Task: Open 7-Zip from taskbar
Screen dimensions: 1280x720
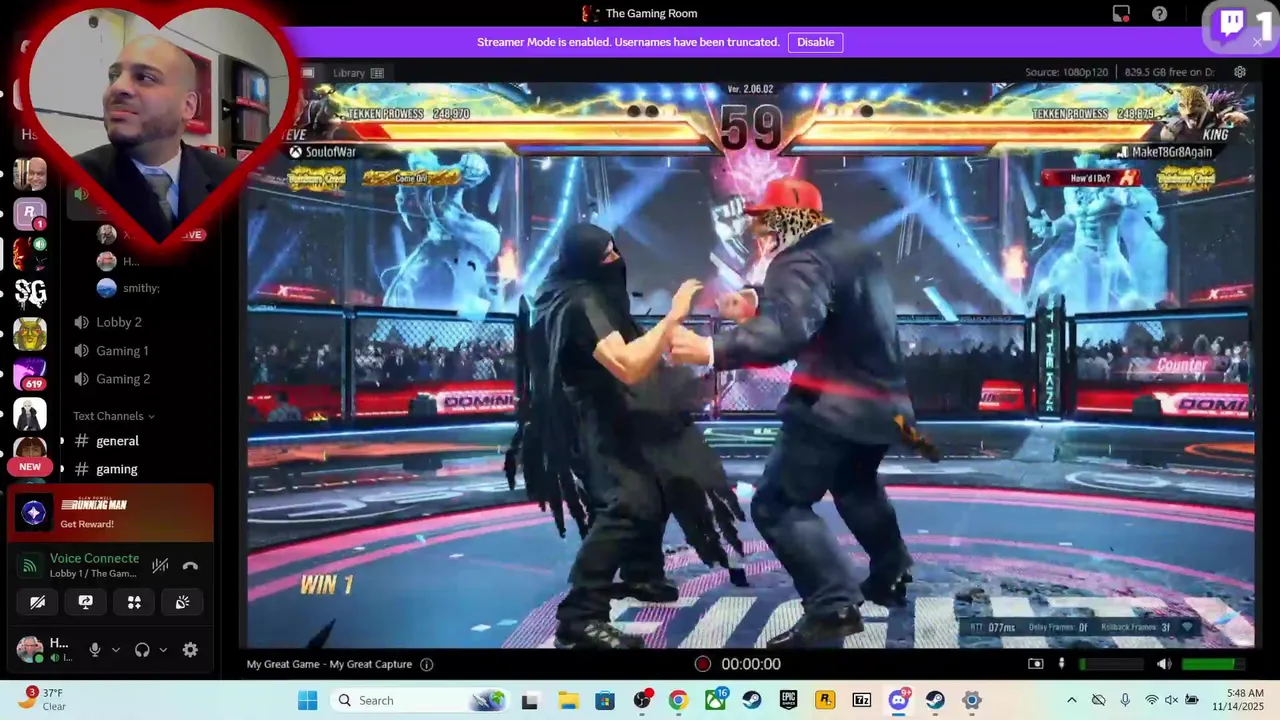Action: (862, 700)
